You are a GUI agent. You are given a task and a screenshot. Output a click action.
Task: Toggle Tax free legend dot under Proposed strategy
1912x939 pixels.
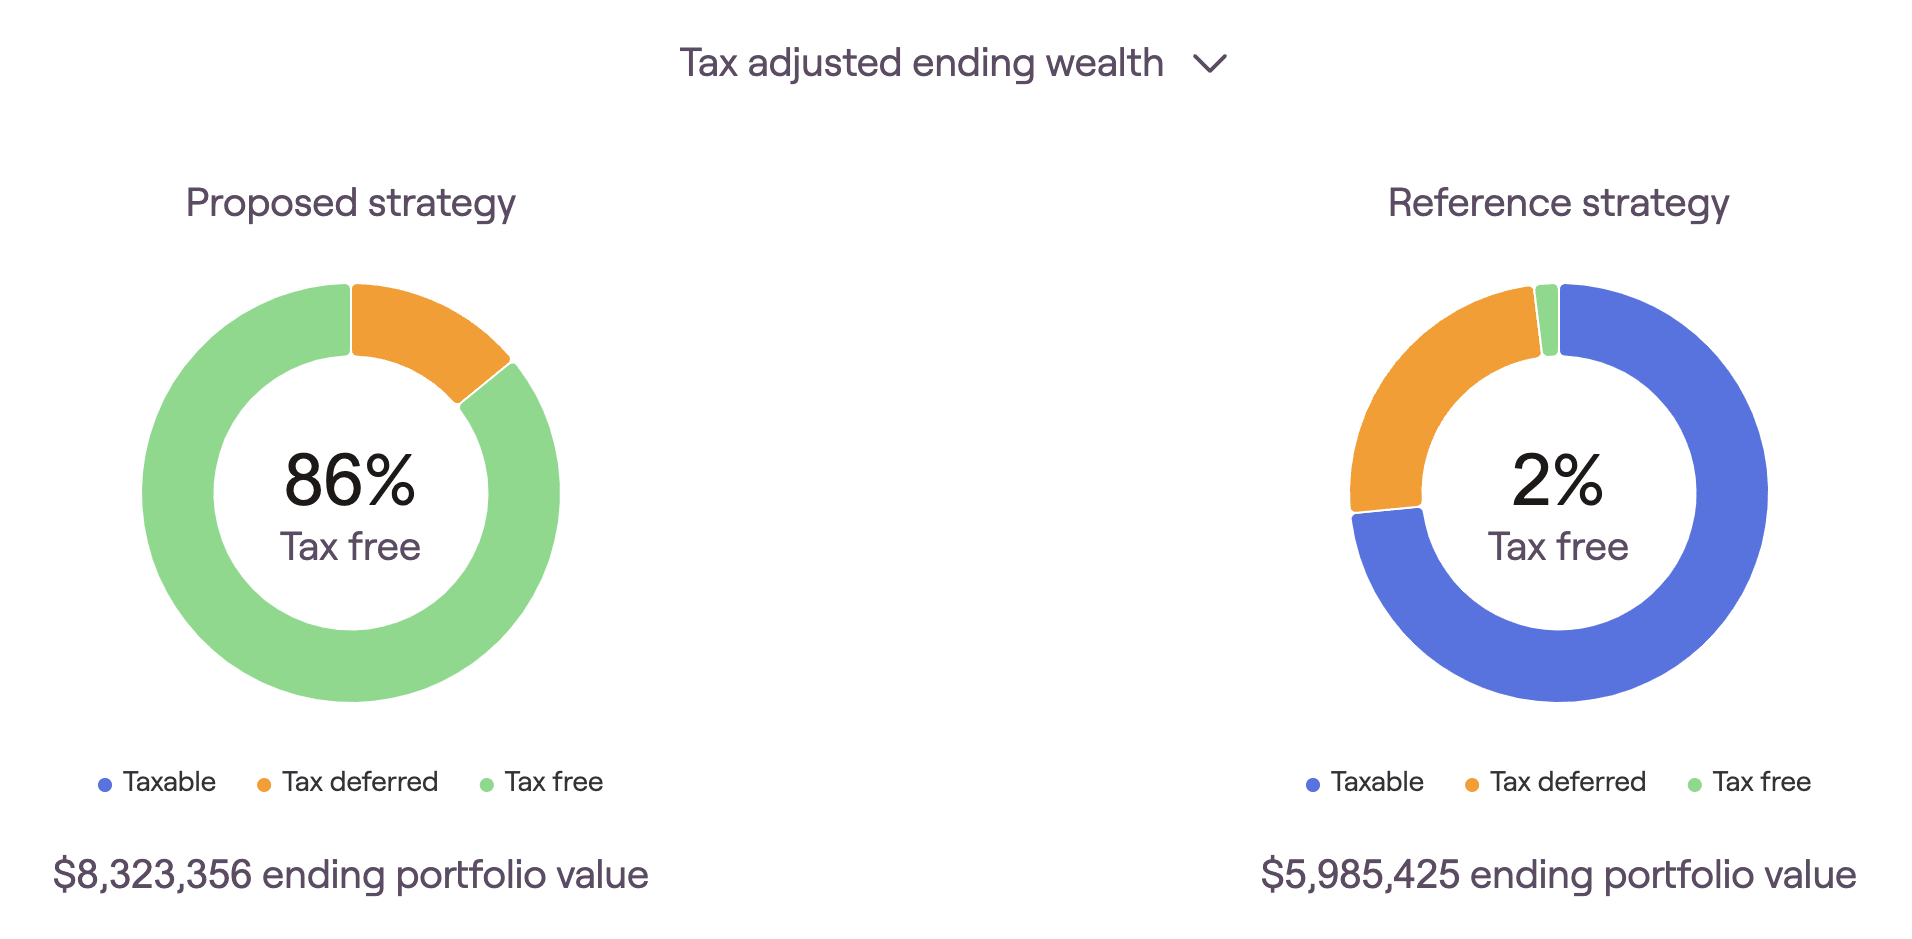click(x=487, y=785)
